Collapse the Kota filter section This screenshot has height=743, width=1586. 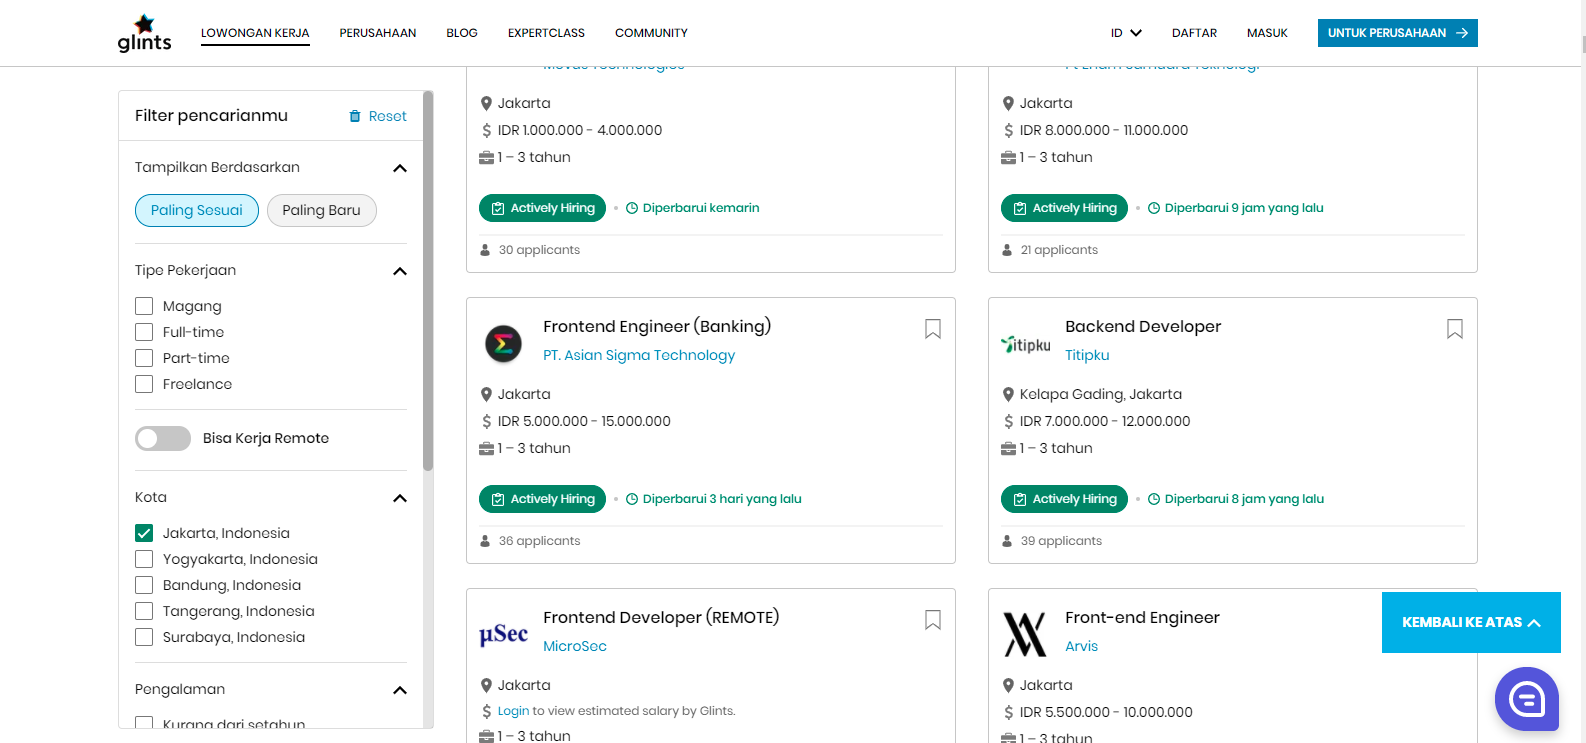point(400,498)
